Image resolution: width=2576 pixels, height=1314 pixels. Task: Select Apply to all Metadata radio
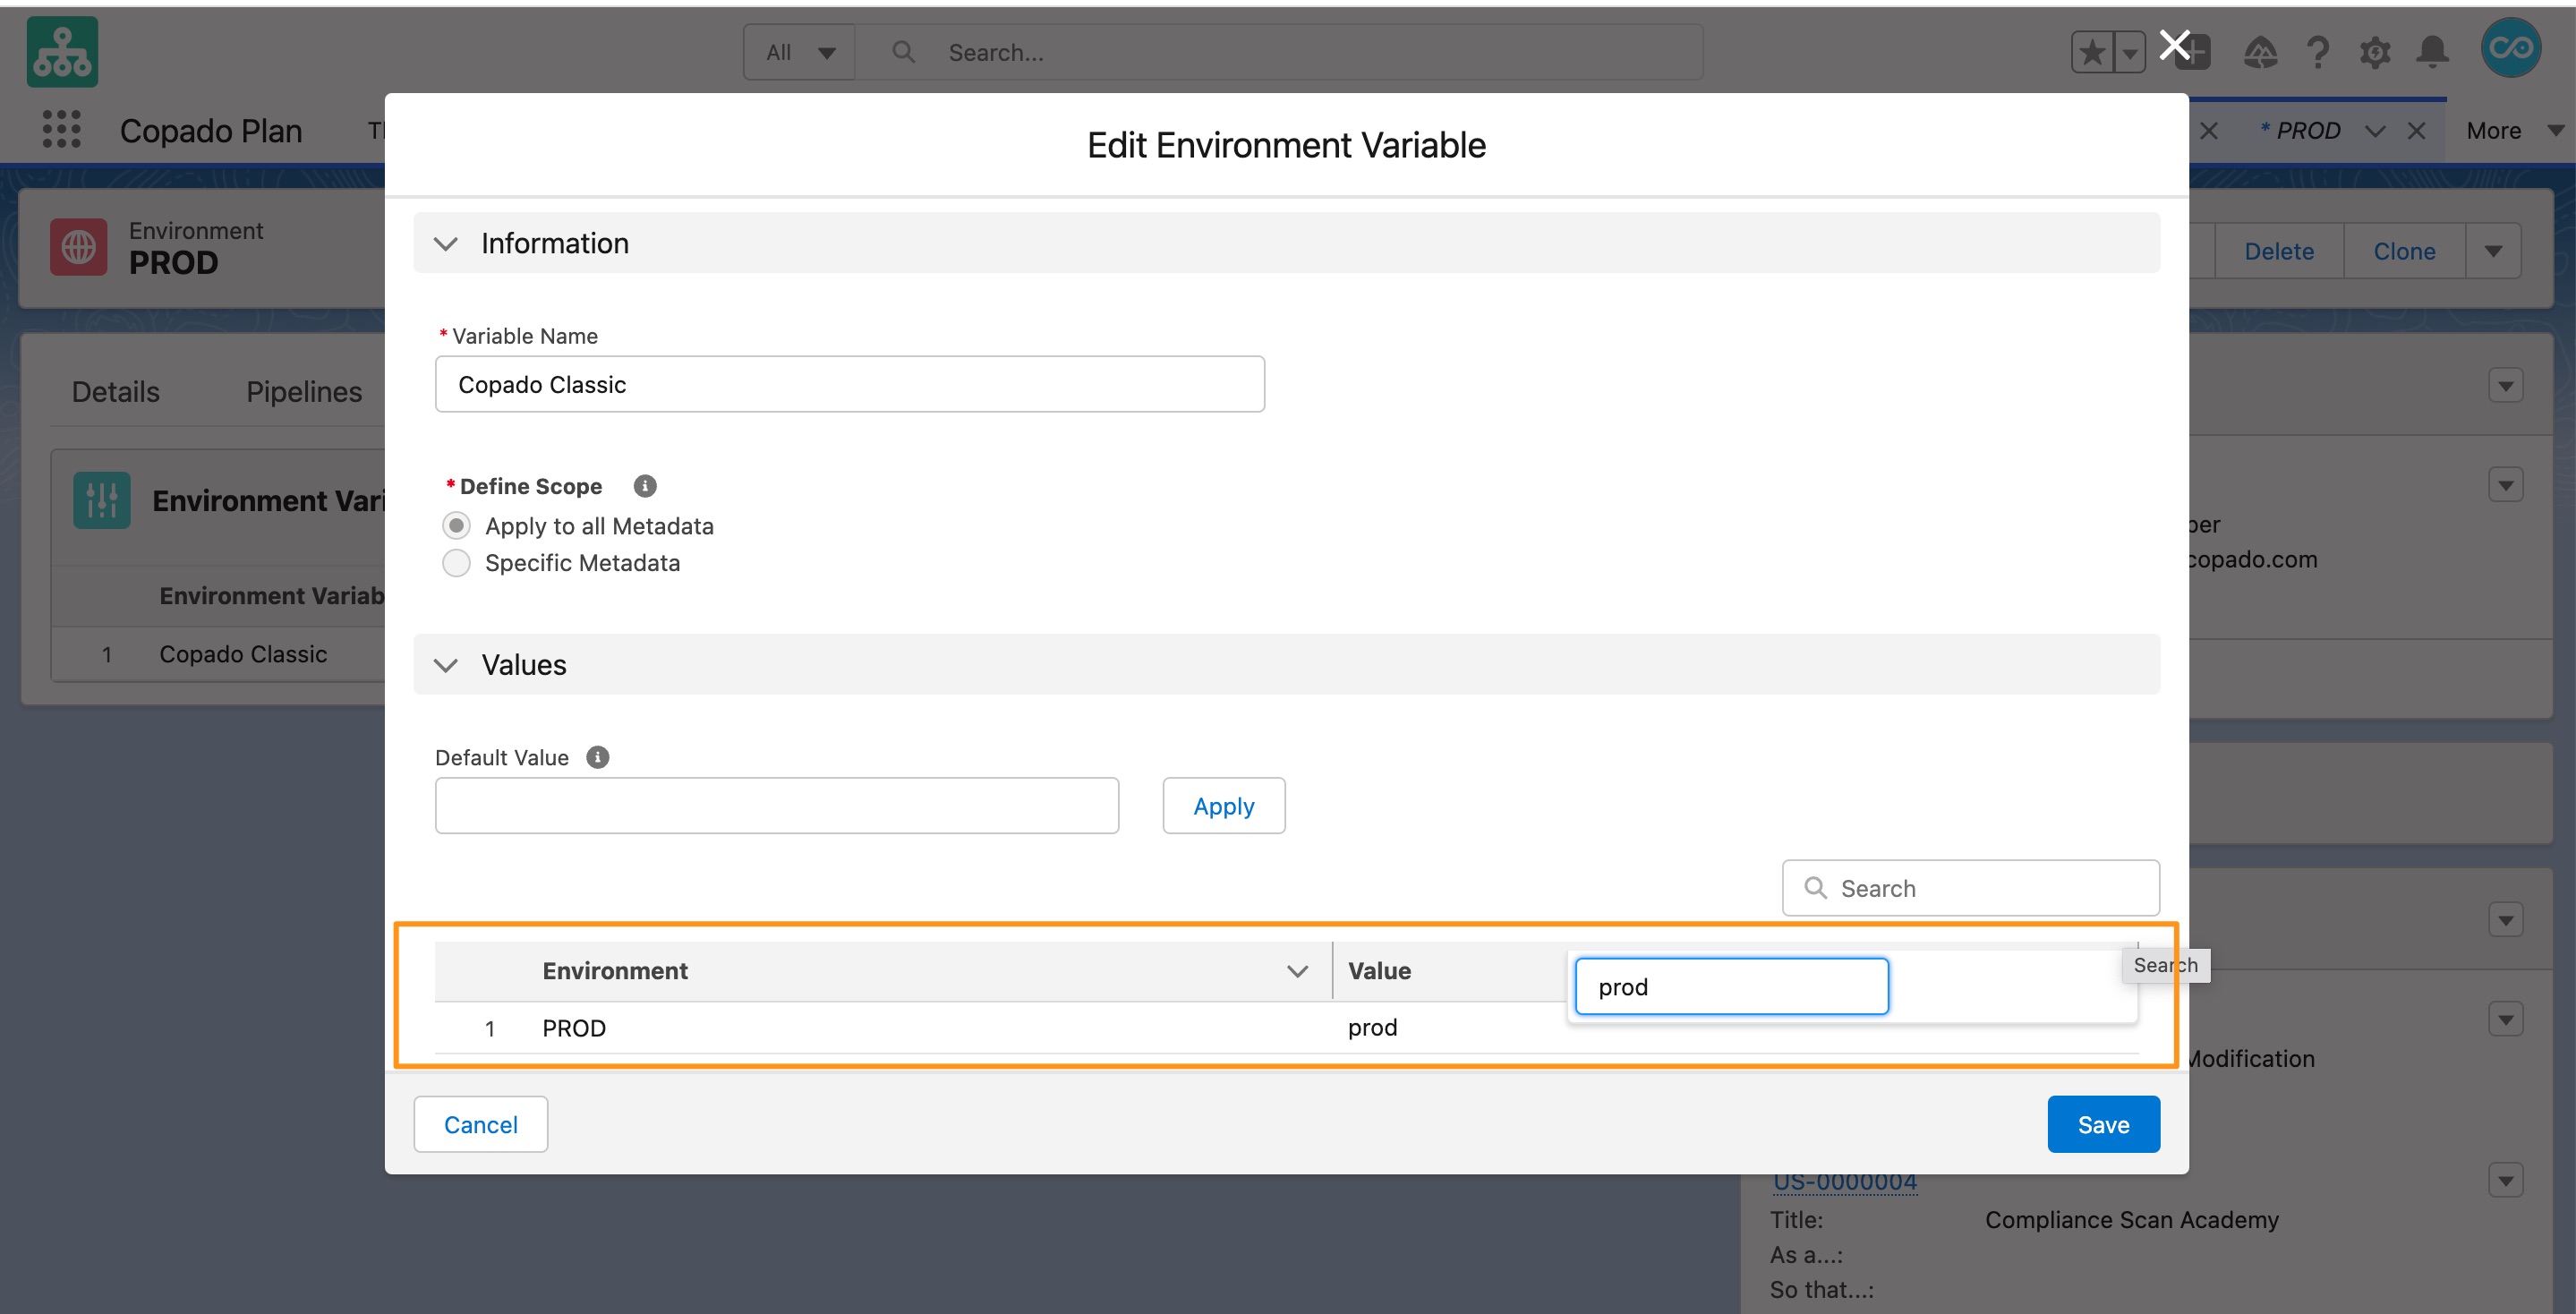456,526
